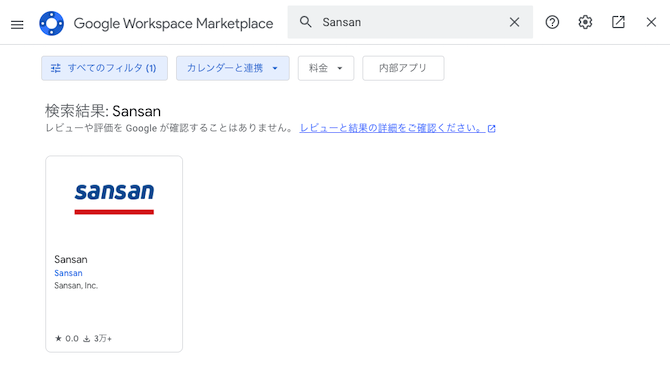Image resolution: width=670 pixels, height=369 pixels.
Task: Open the help question mark icon
Action: (552, 22)
